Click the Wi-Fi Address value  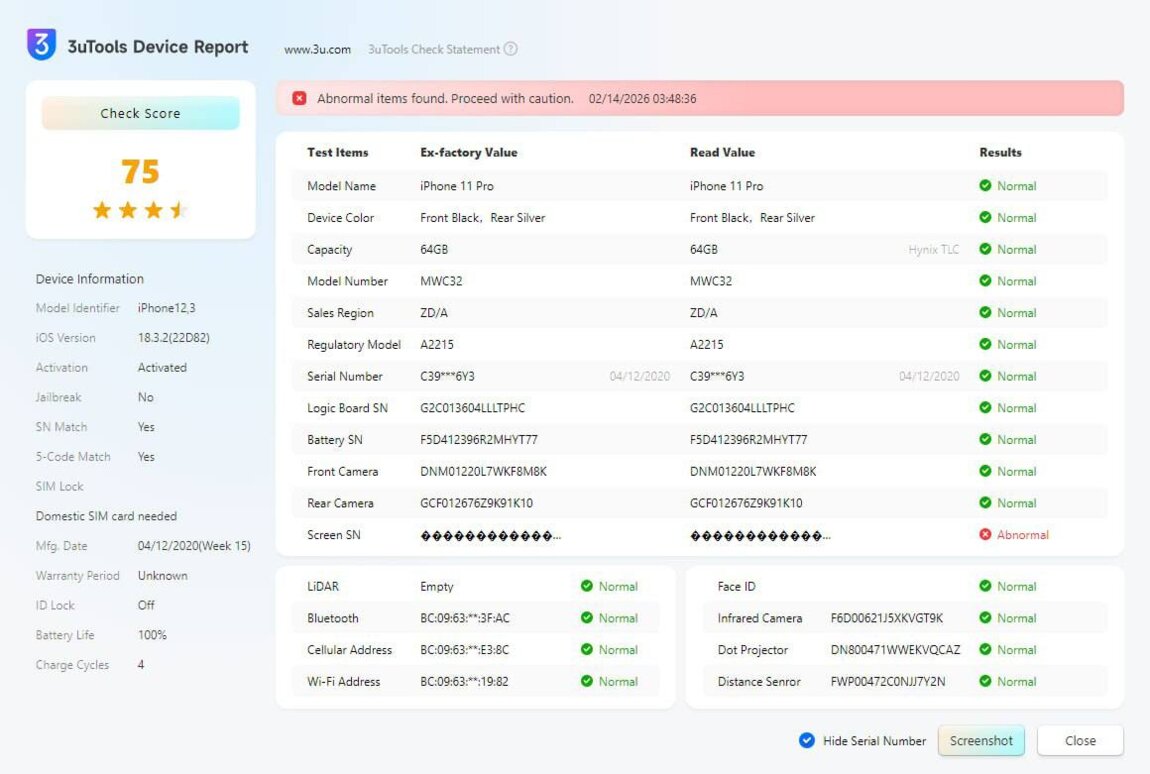coord(464,682)
